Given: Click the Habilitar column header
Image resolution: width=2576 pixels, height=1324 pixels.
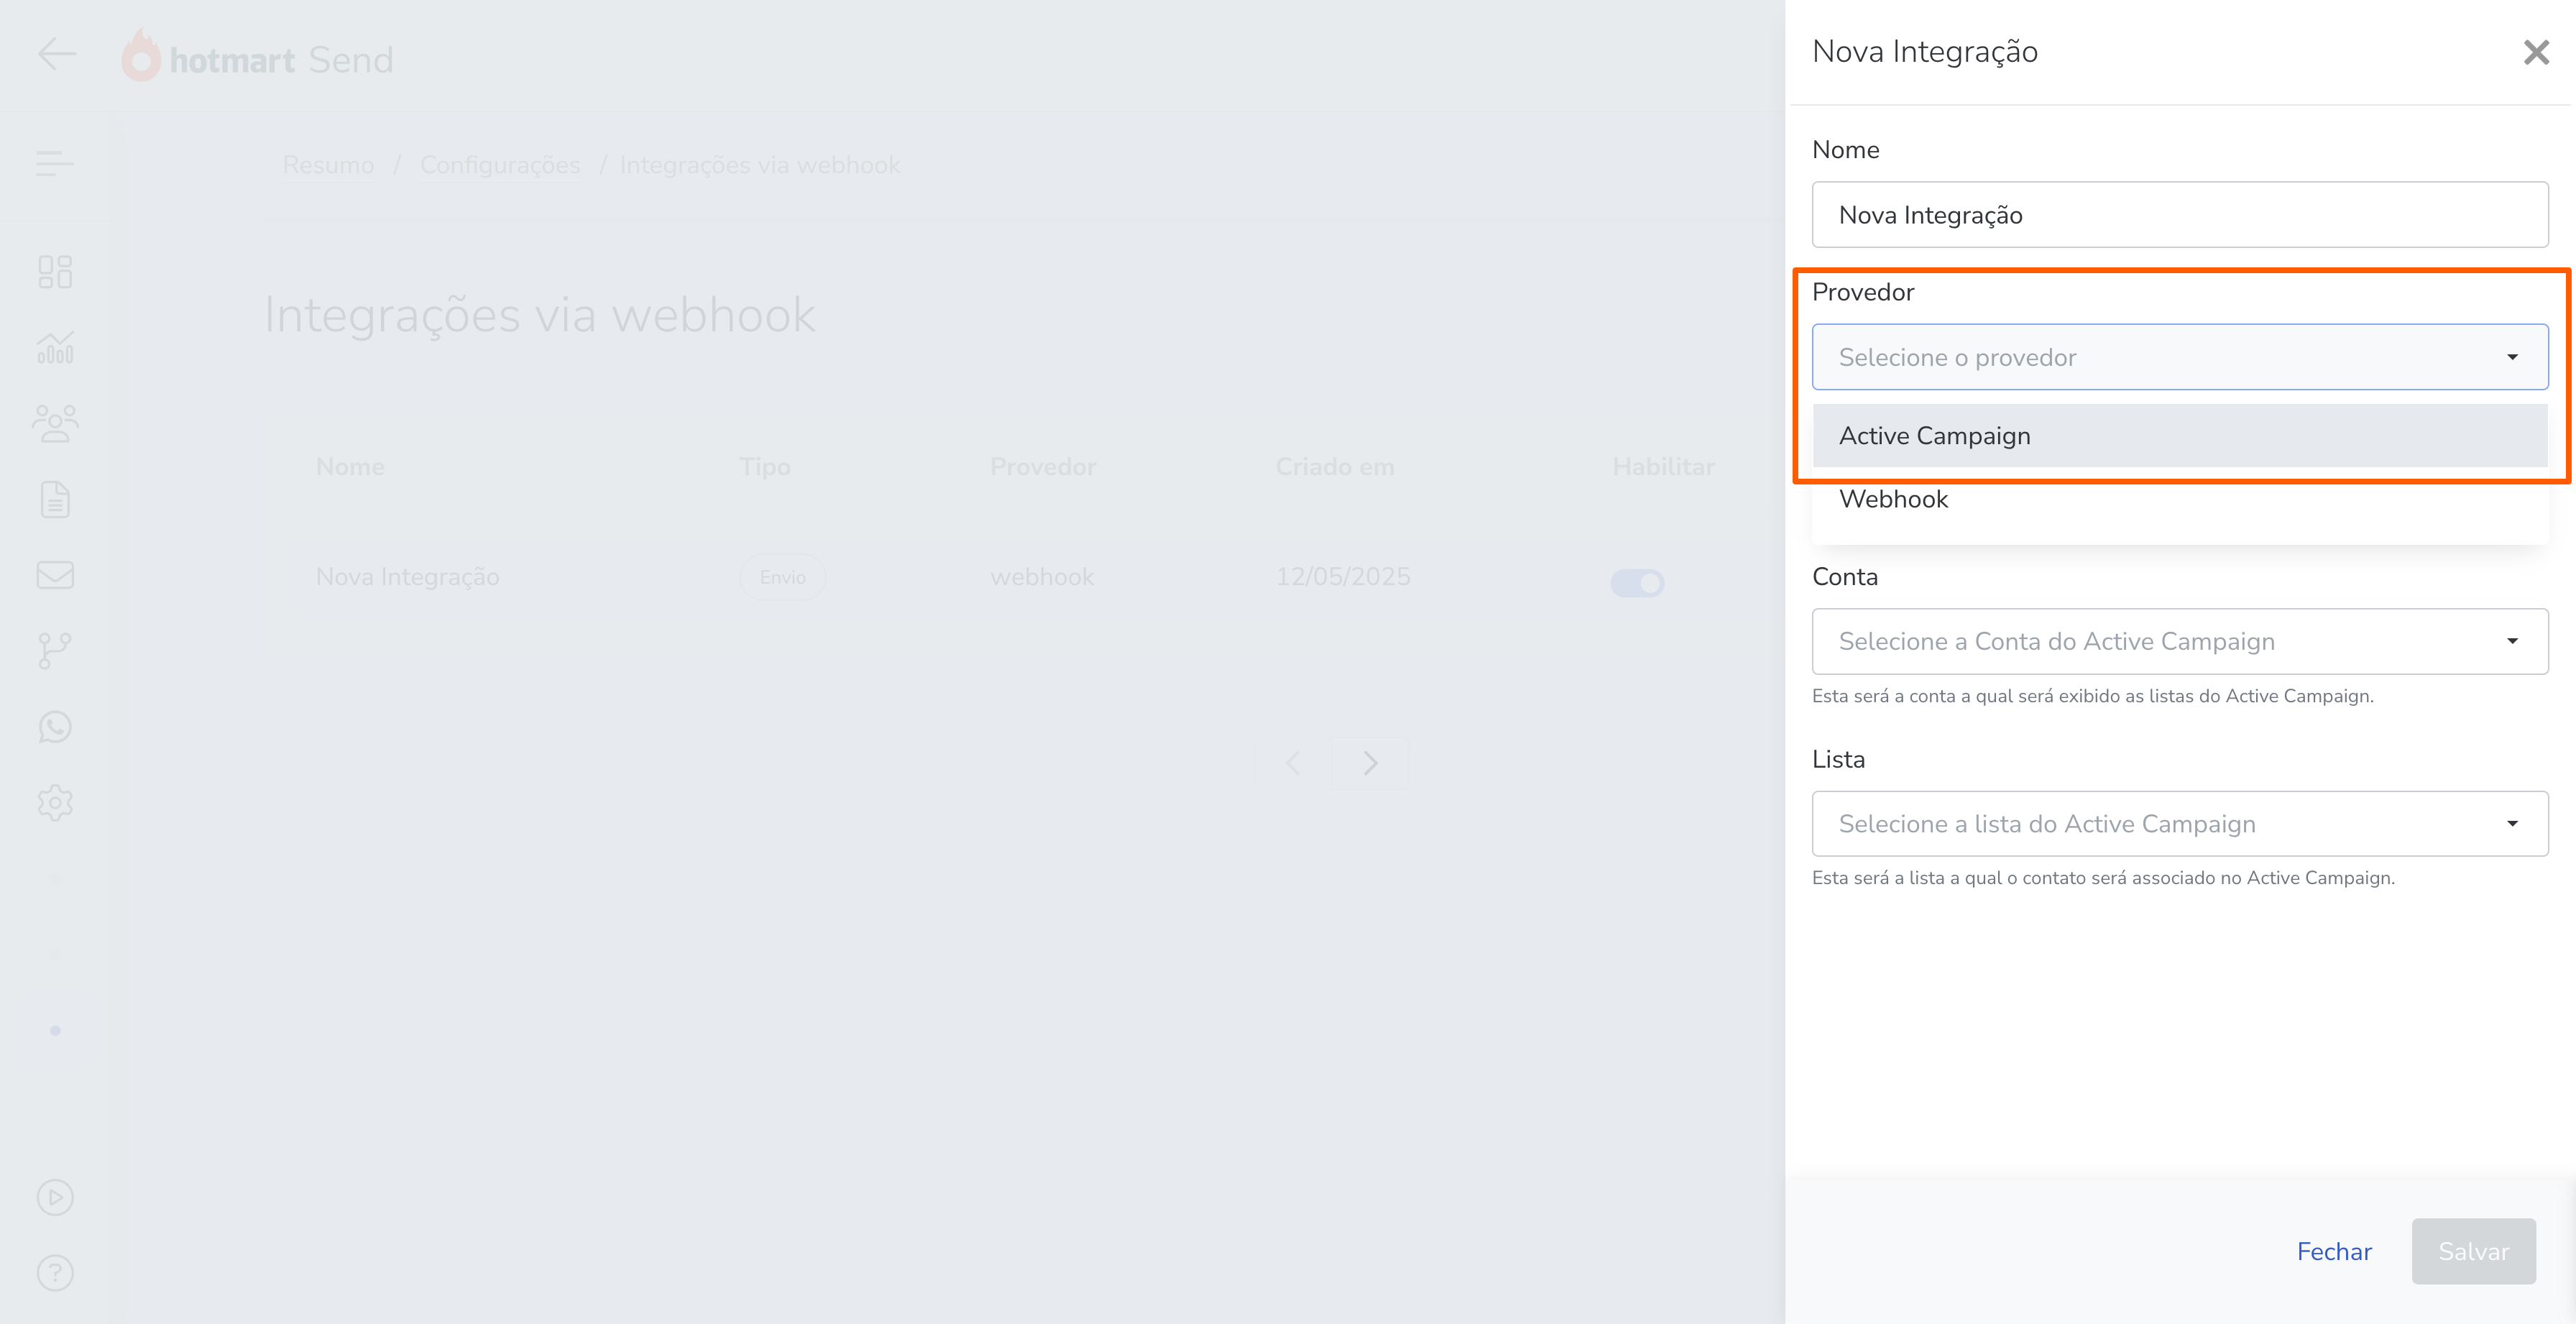Looking at the screenshot, I should [x=1664, y=467].
